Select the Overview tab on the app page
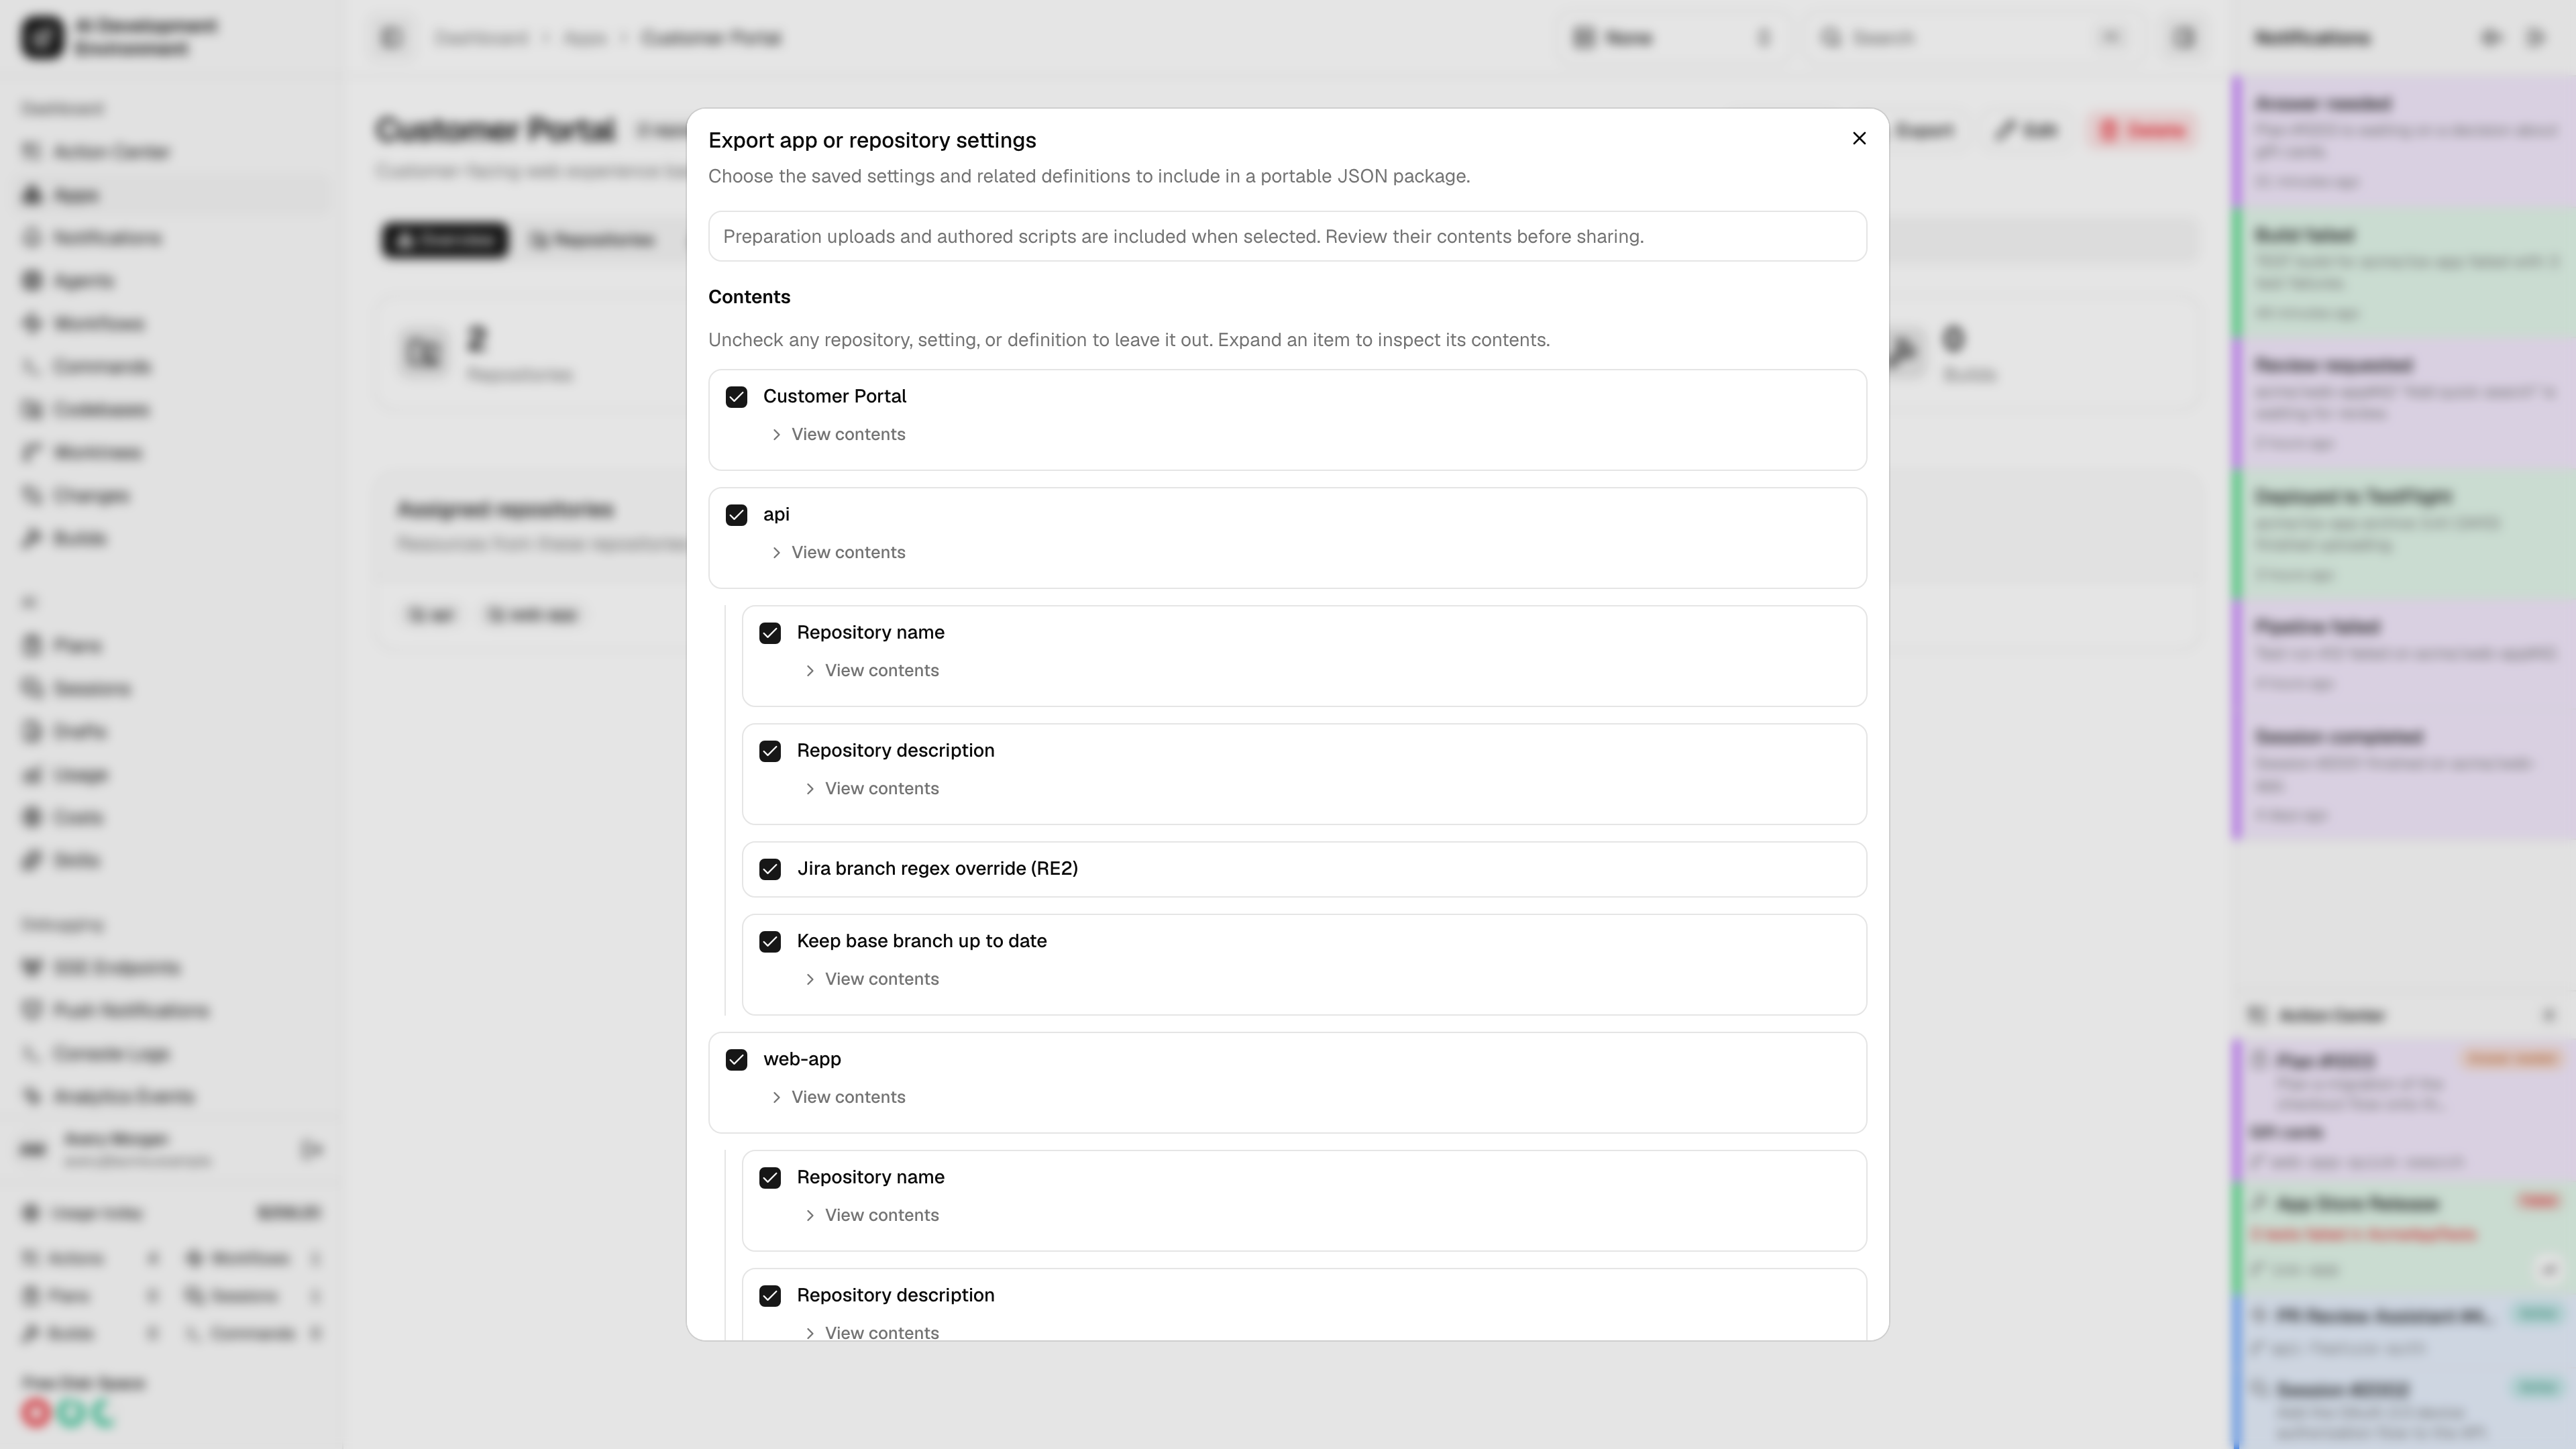2576x1449 pixels. 445,240
